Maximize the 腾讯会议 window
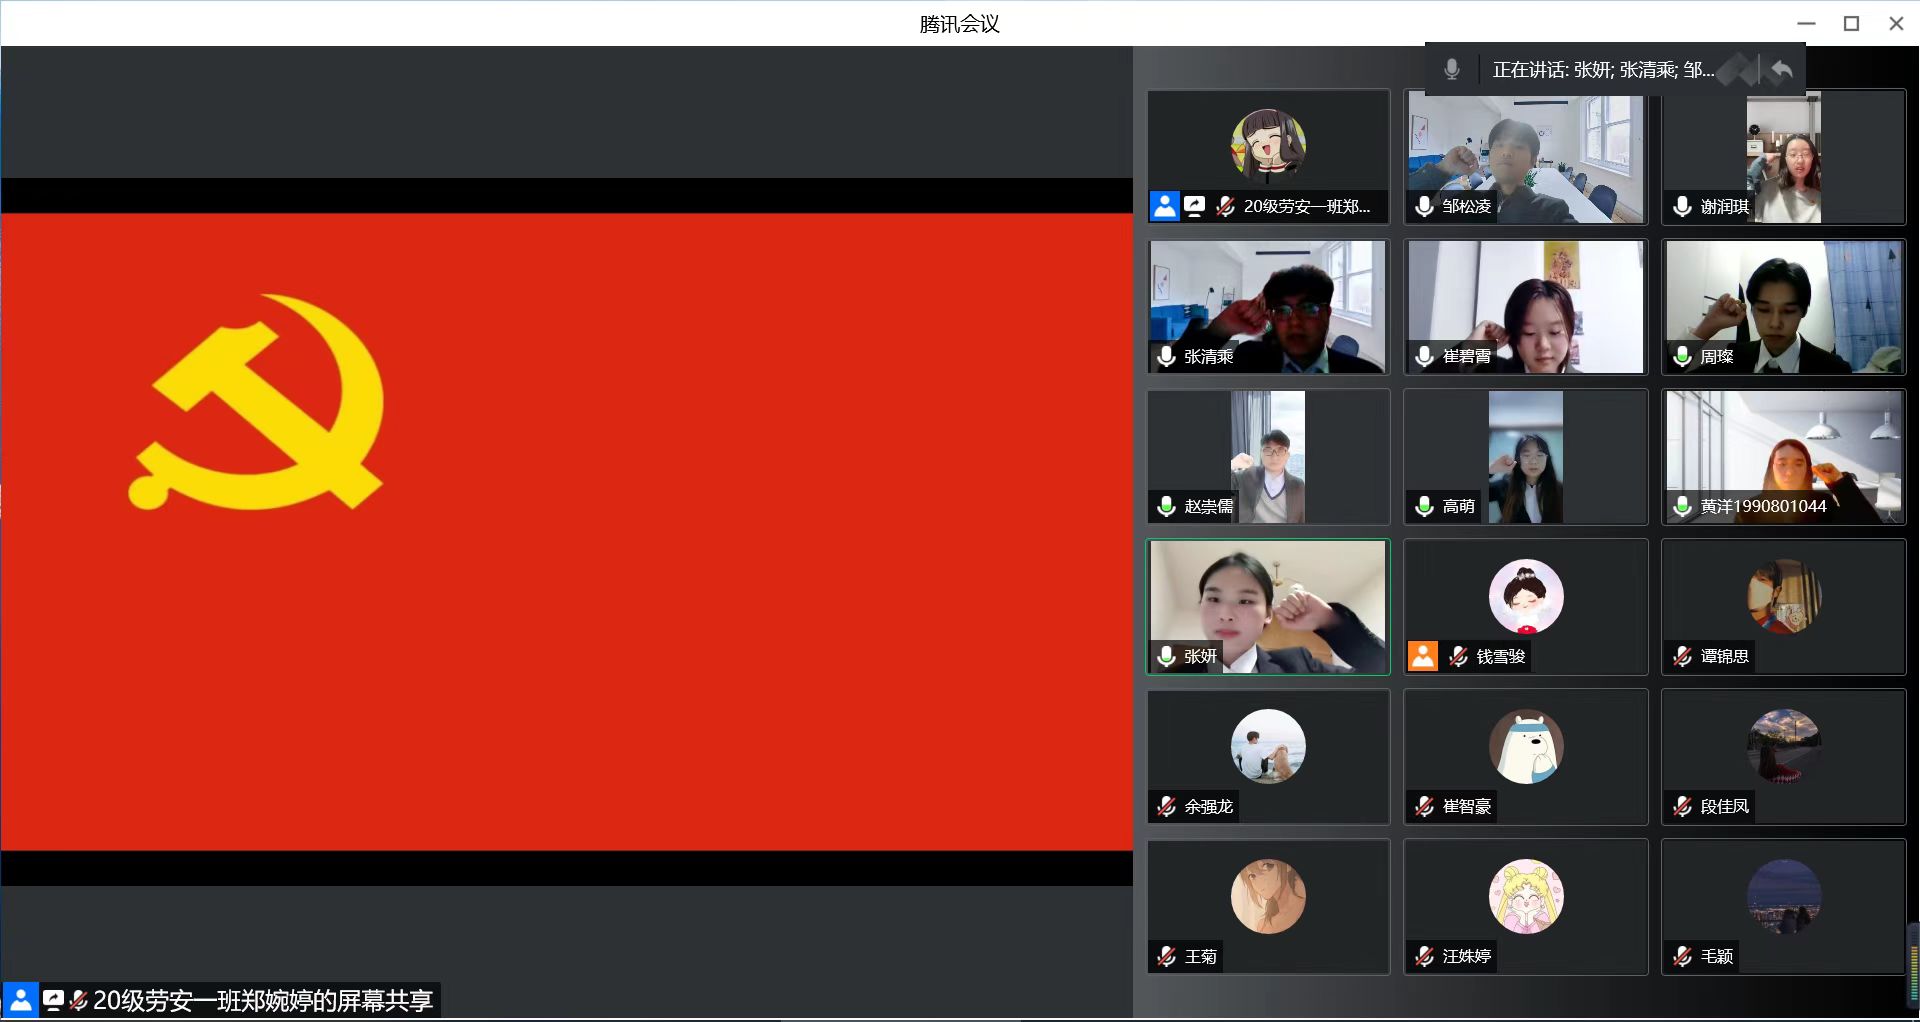 (x=1851, y=23)
